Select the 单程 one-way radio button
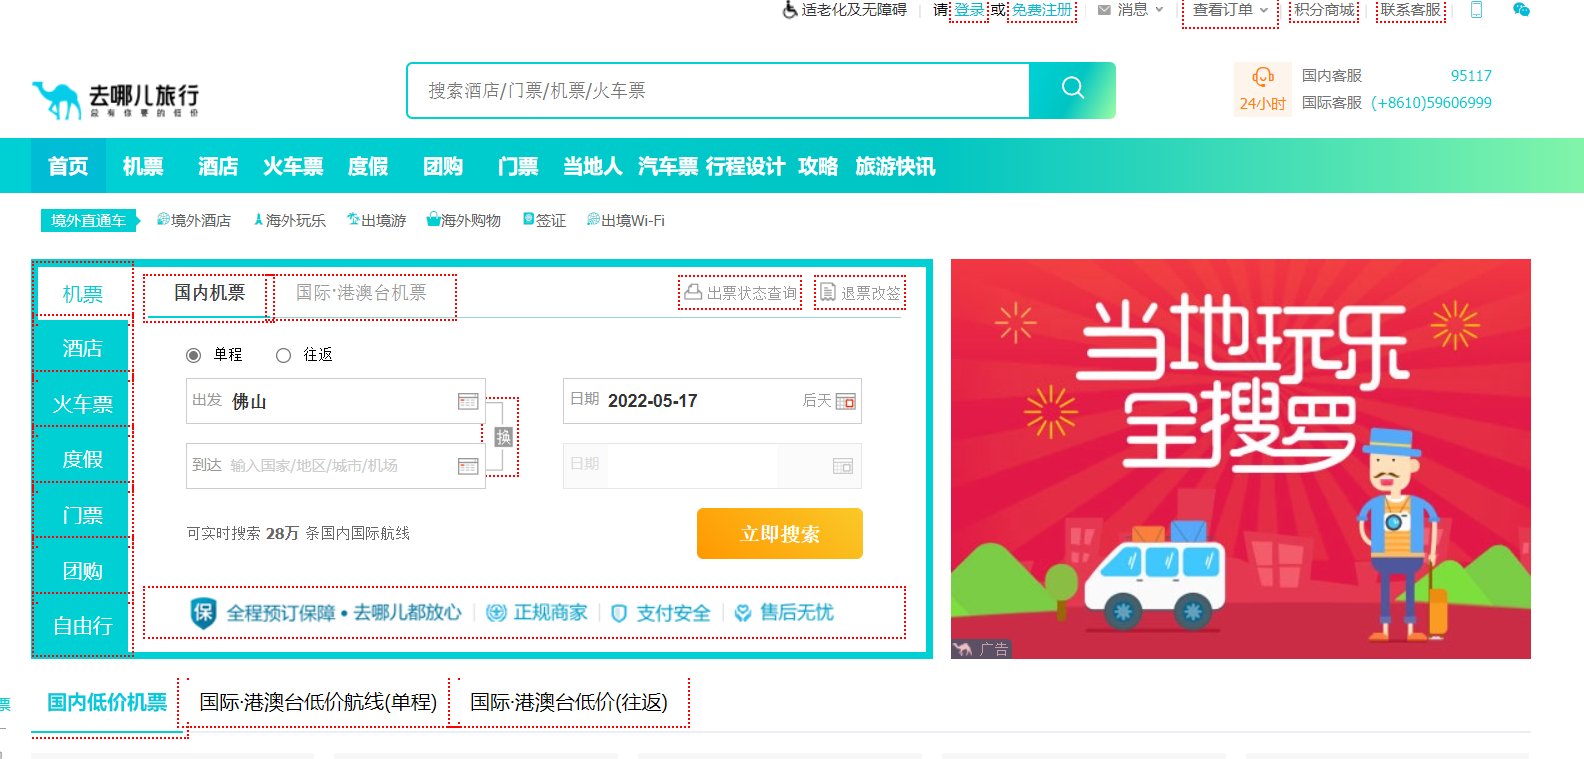The width and height of the screenshot is (1584, 759). [194, 355]
